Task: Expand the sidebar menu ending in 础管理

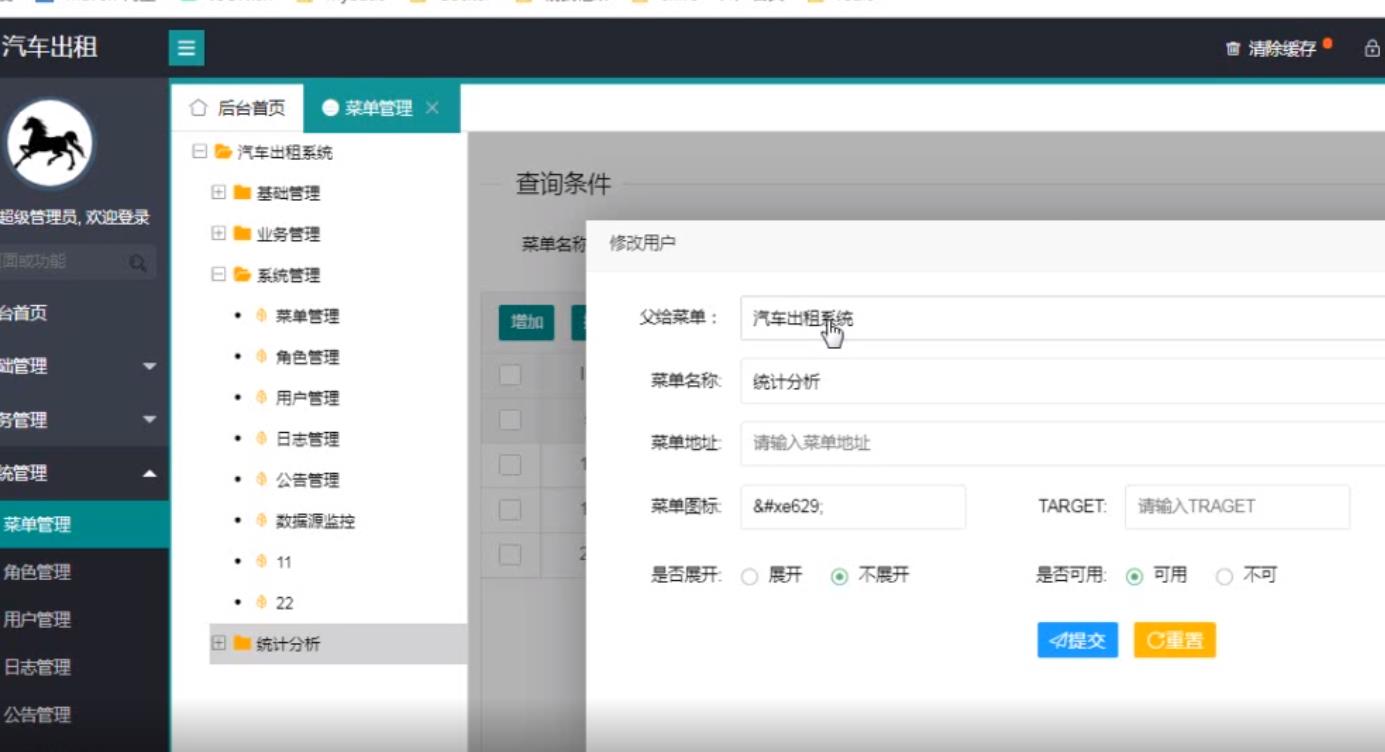Action: (84, 367)
